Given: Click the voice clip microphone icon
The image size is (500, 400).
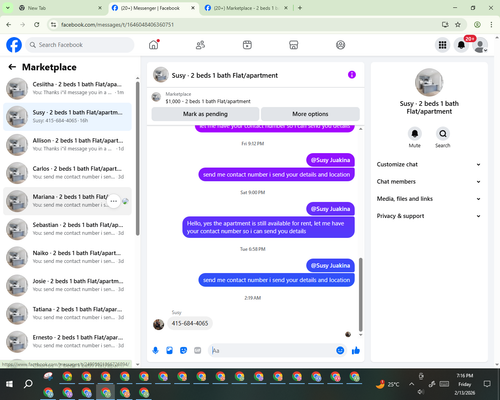Looking at the screenshot, I should coord(155,350).
